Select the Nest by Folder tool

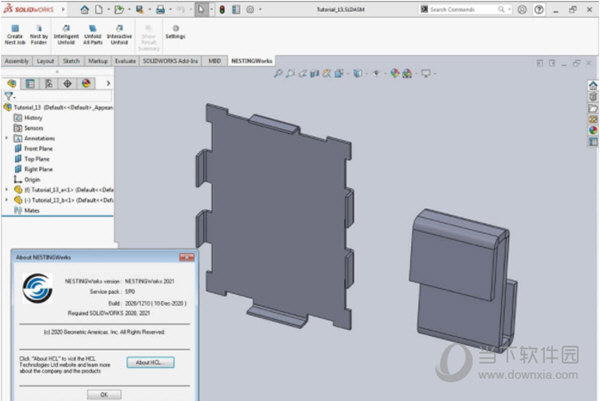point(39,35)
